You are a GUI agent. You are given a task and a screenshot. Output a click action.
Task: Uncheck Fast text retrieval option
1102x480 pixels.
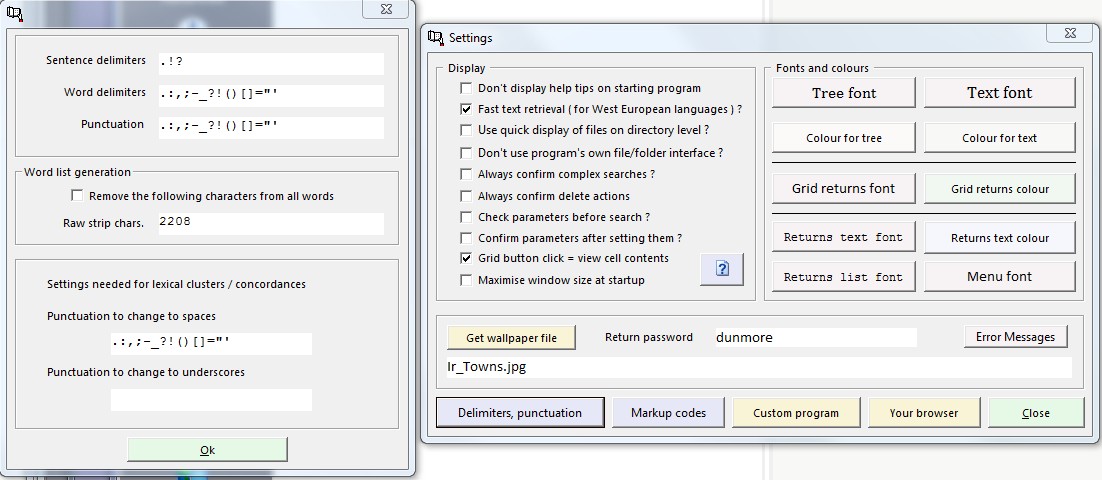pos(466,109)
